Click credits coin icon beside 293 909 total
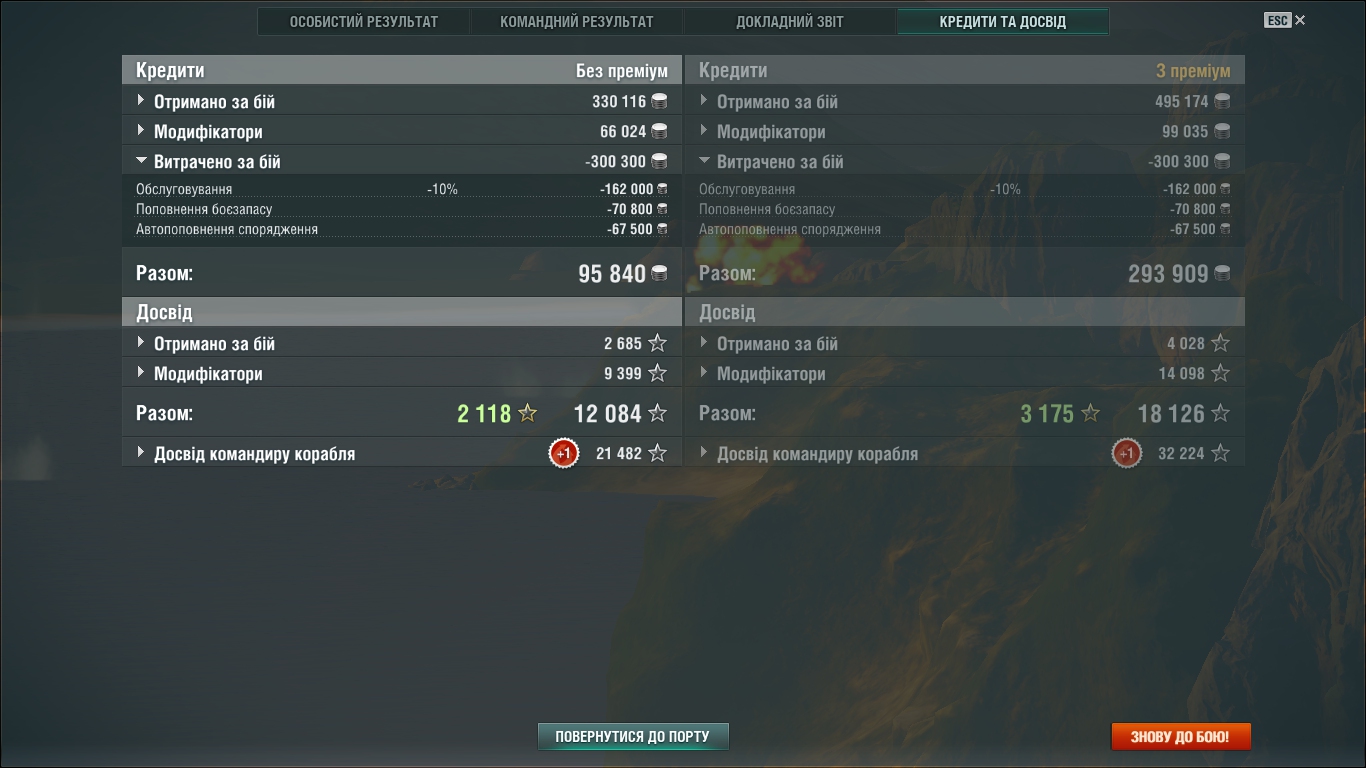Viewport: 1366px width, 768px height. [x=1222, y=274]
